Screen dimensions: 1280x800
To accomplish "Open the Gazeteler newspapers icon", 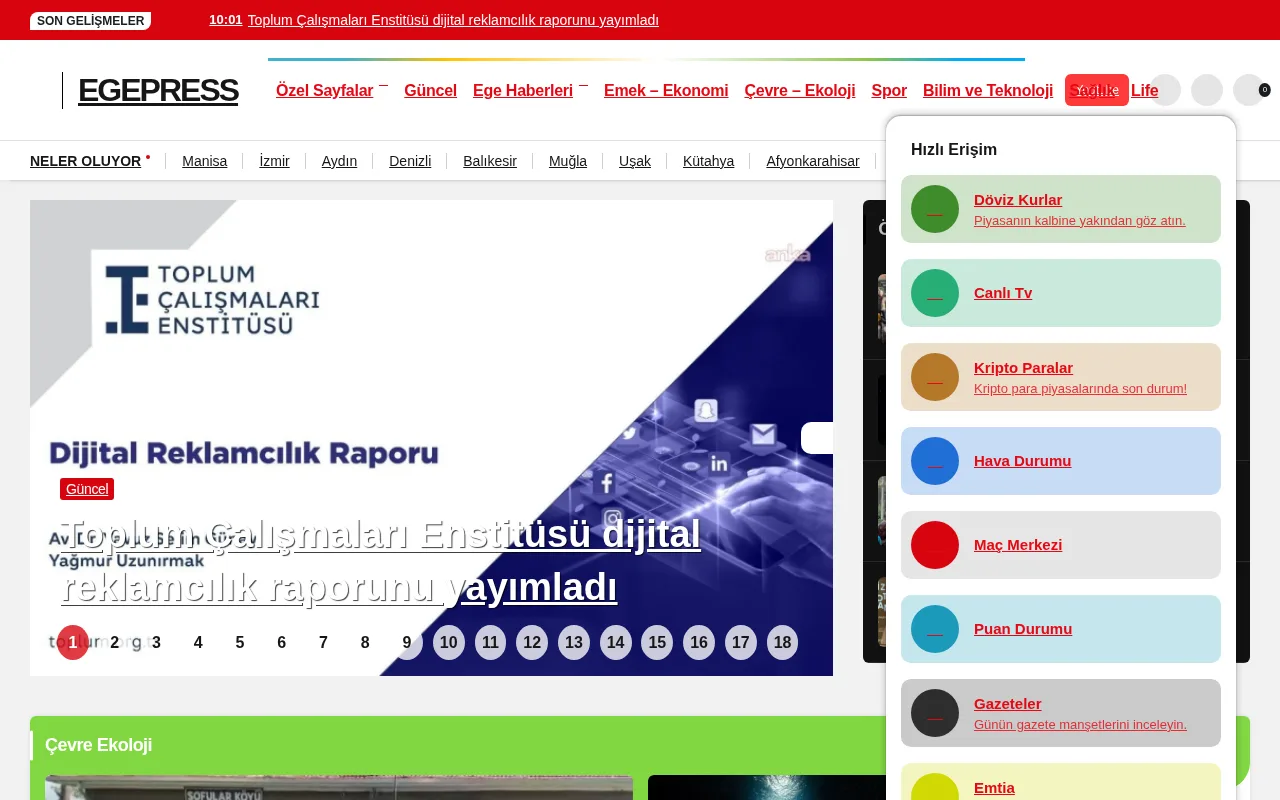I will (935, 713).
